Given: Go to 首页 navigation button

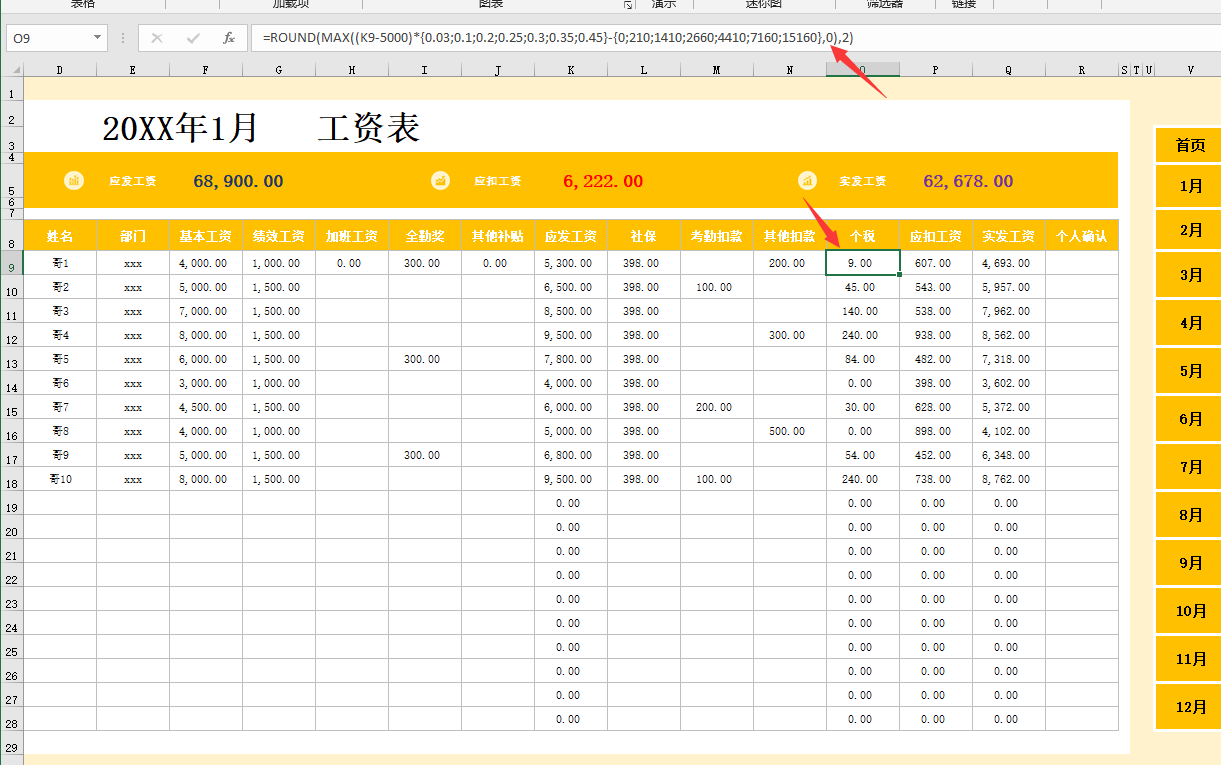Looking at the screenshot, I should click(1190, 145).
